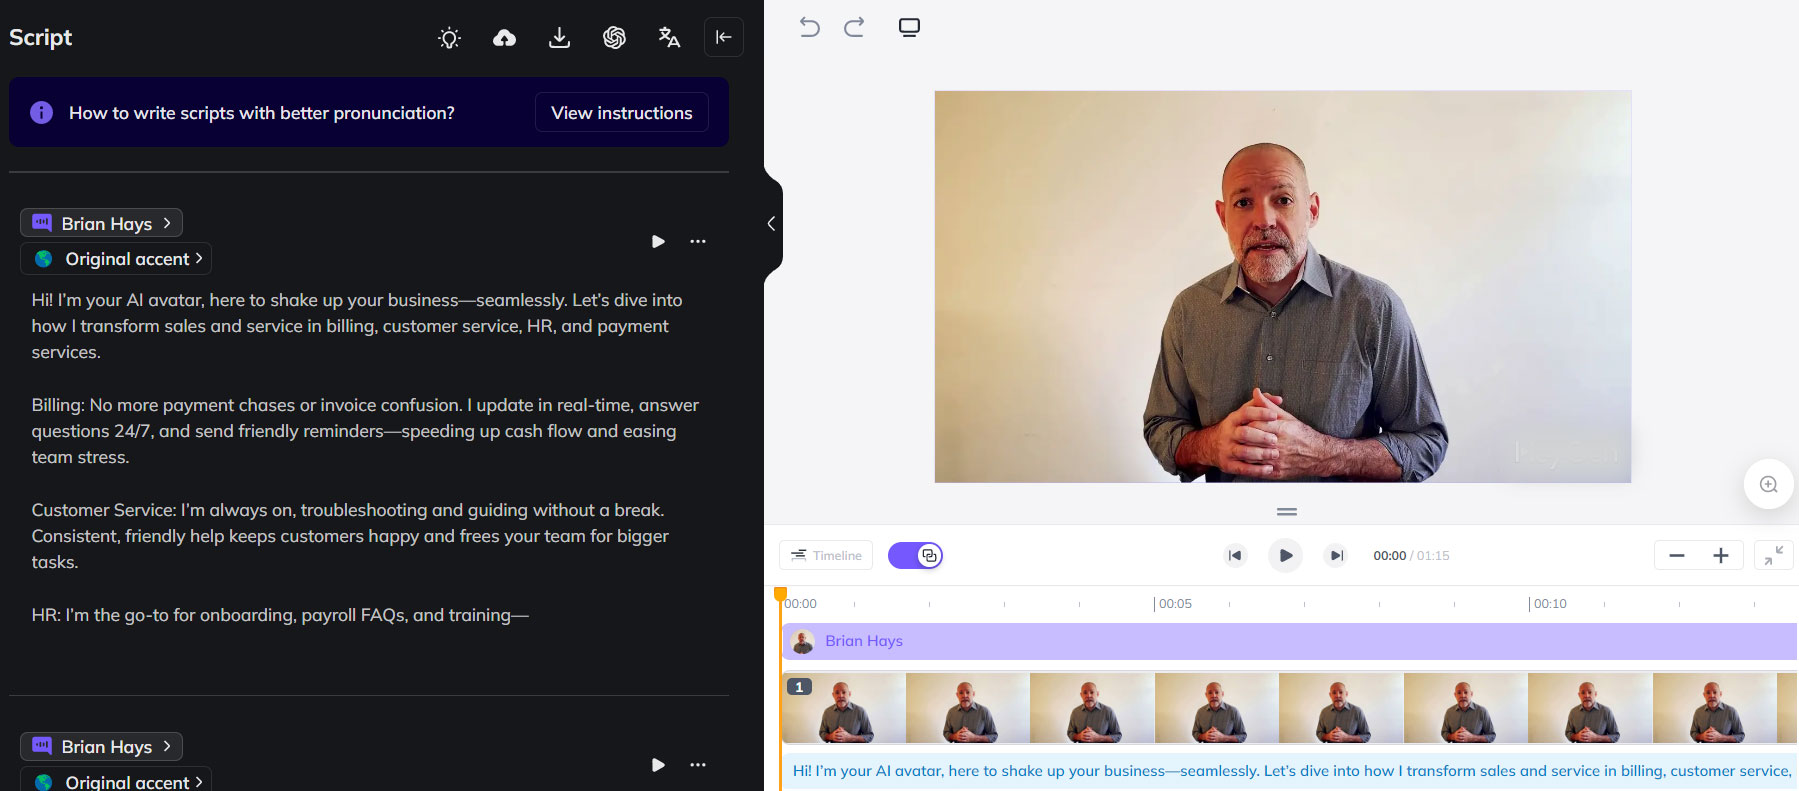Skip to previous scene
1799x791 pixels.
pos(1235,555)
